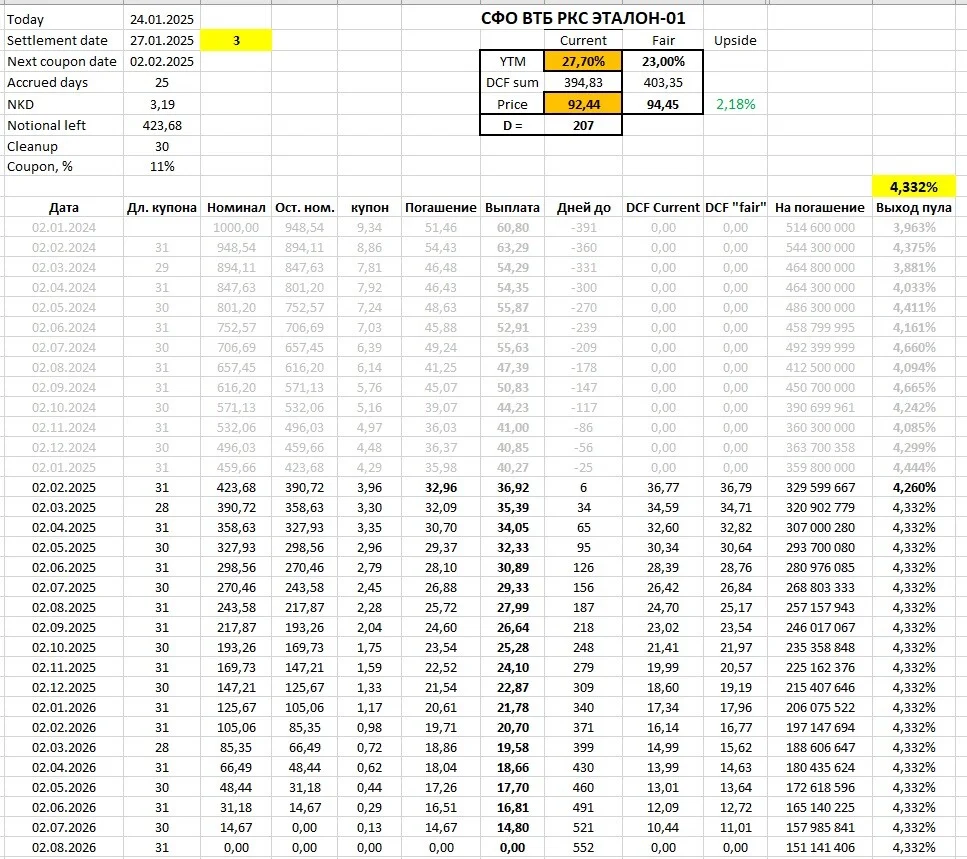Click the fair Price cell 94,45
This screenshot has height=859, width=967.
pyautogui.click(x=663, y=104)
